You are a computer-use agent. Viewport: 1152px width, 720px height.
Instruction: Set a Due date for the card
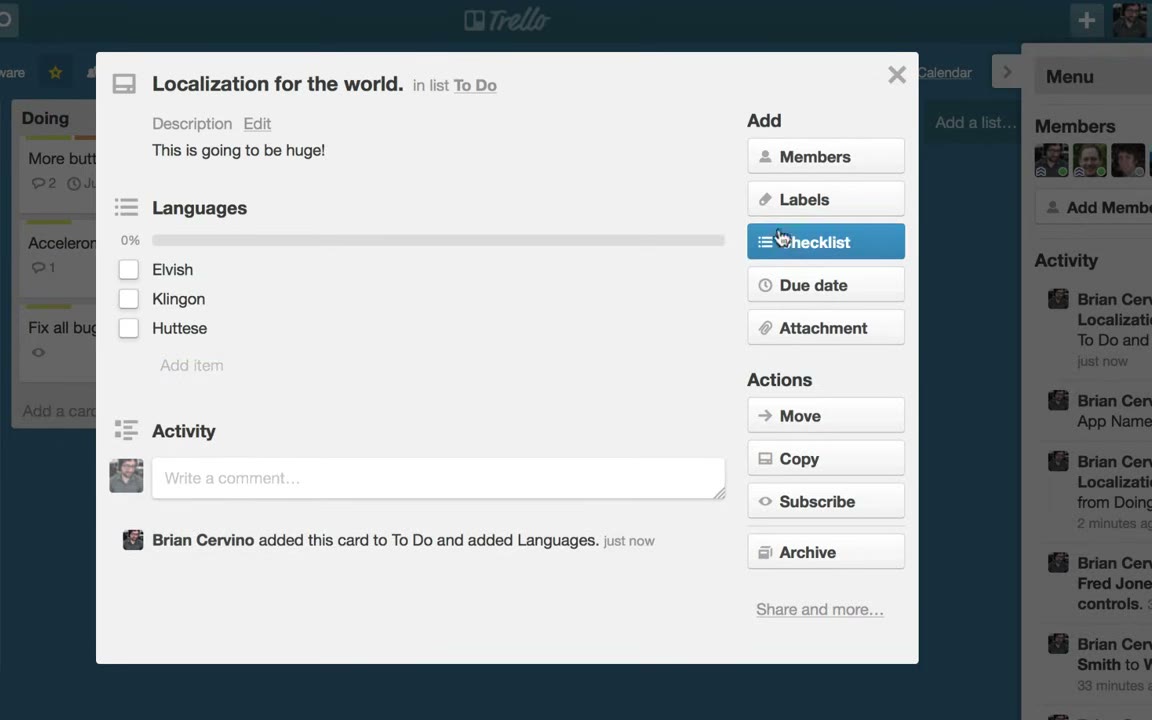(826, 285)
